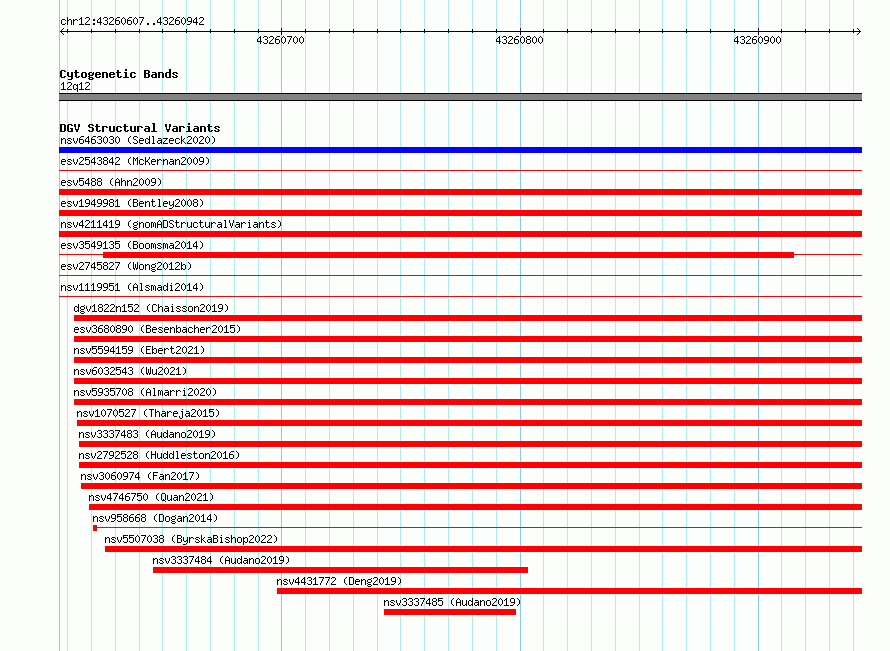
Task: Click the thick red esv3549135 variant bar
Action: (x=448, y=255)
